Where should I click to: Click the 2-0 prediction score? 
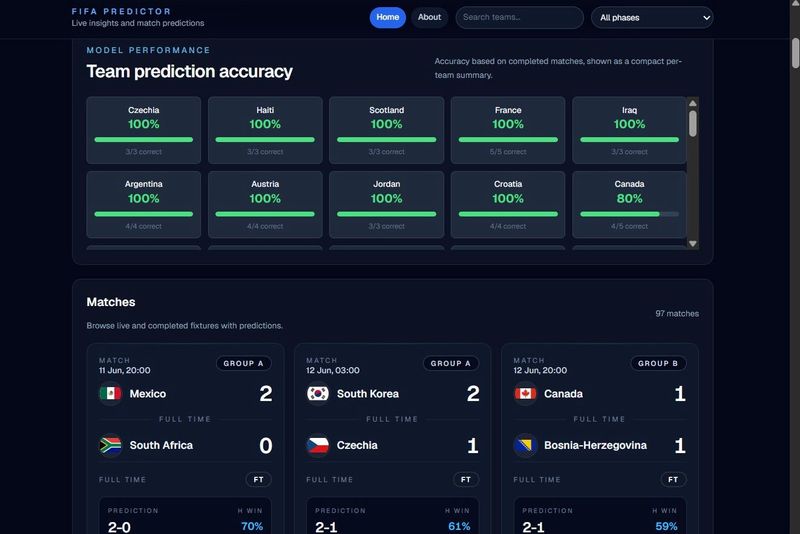(119, 527)
